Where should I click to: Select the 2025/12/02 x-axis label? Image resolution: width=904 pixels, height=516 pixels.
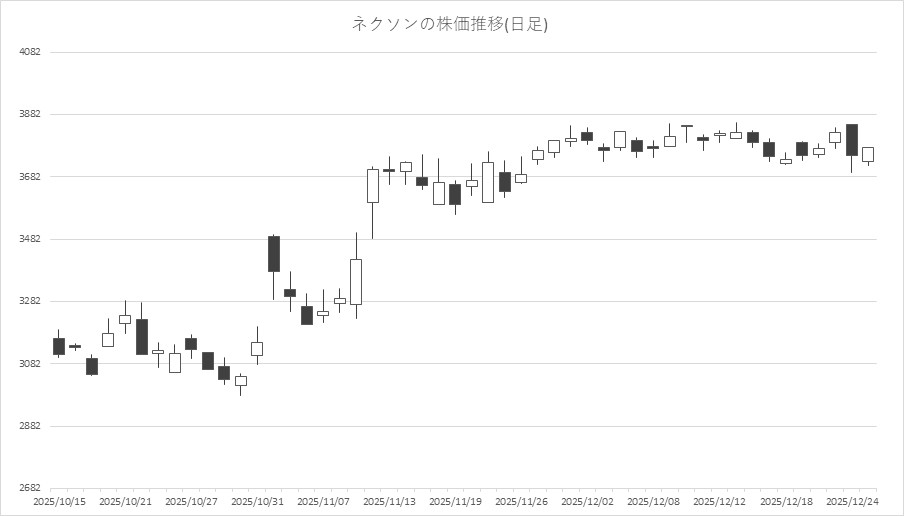pyautogui.click(x=587, y=501)
